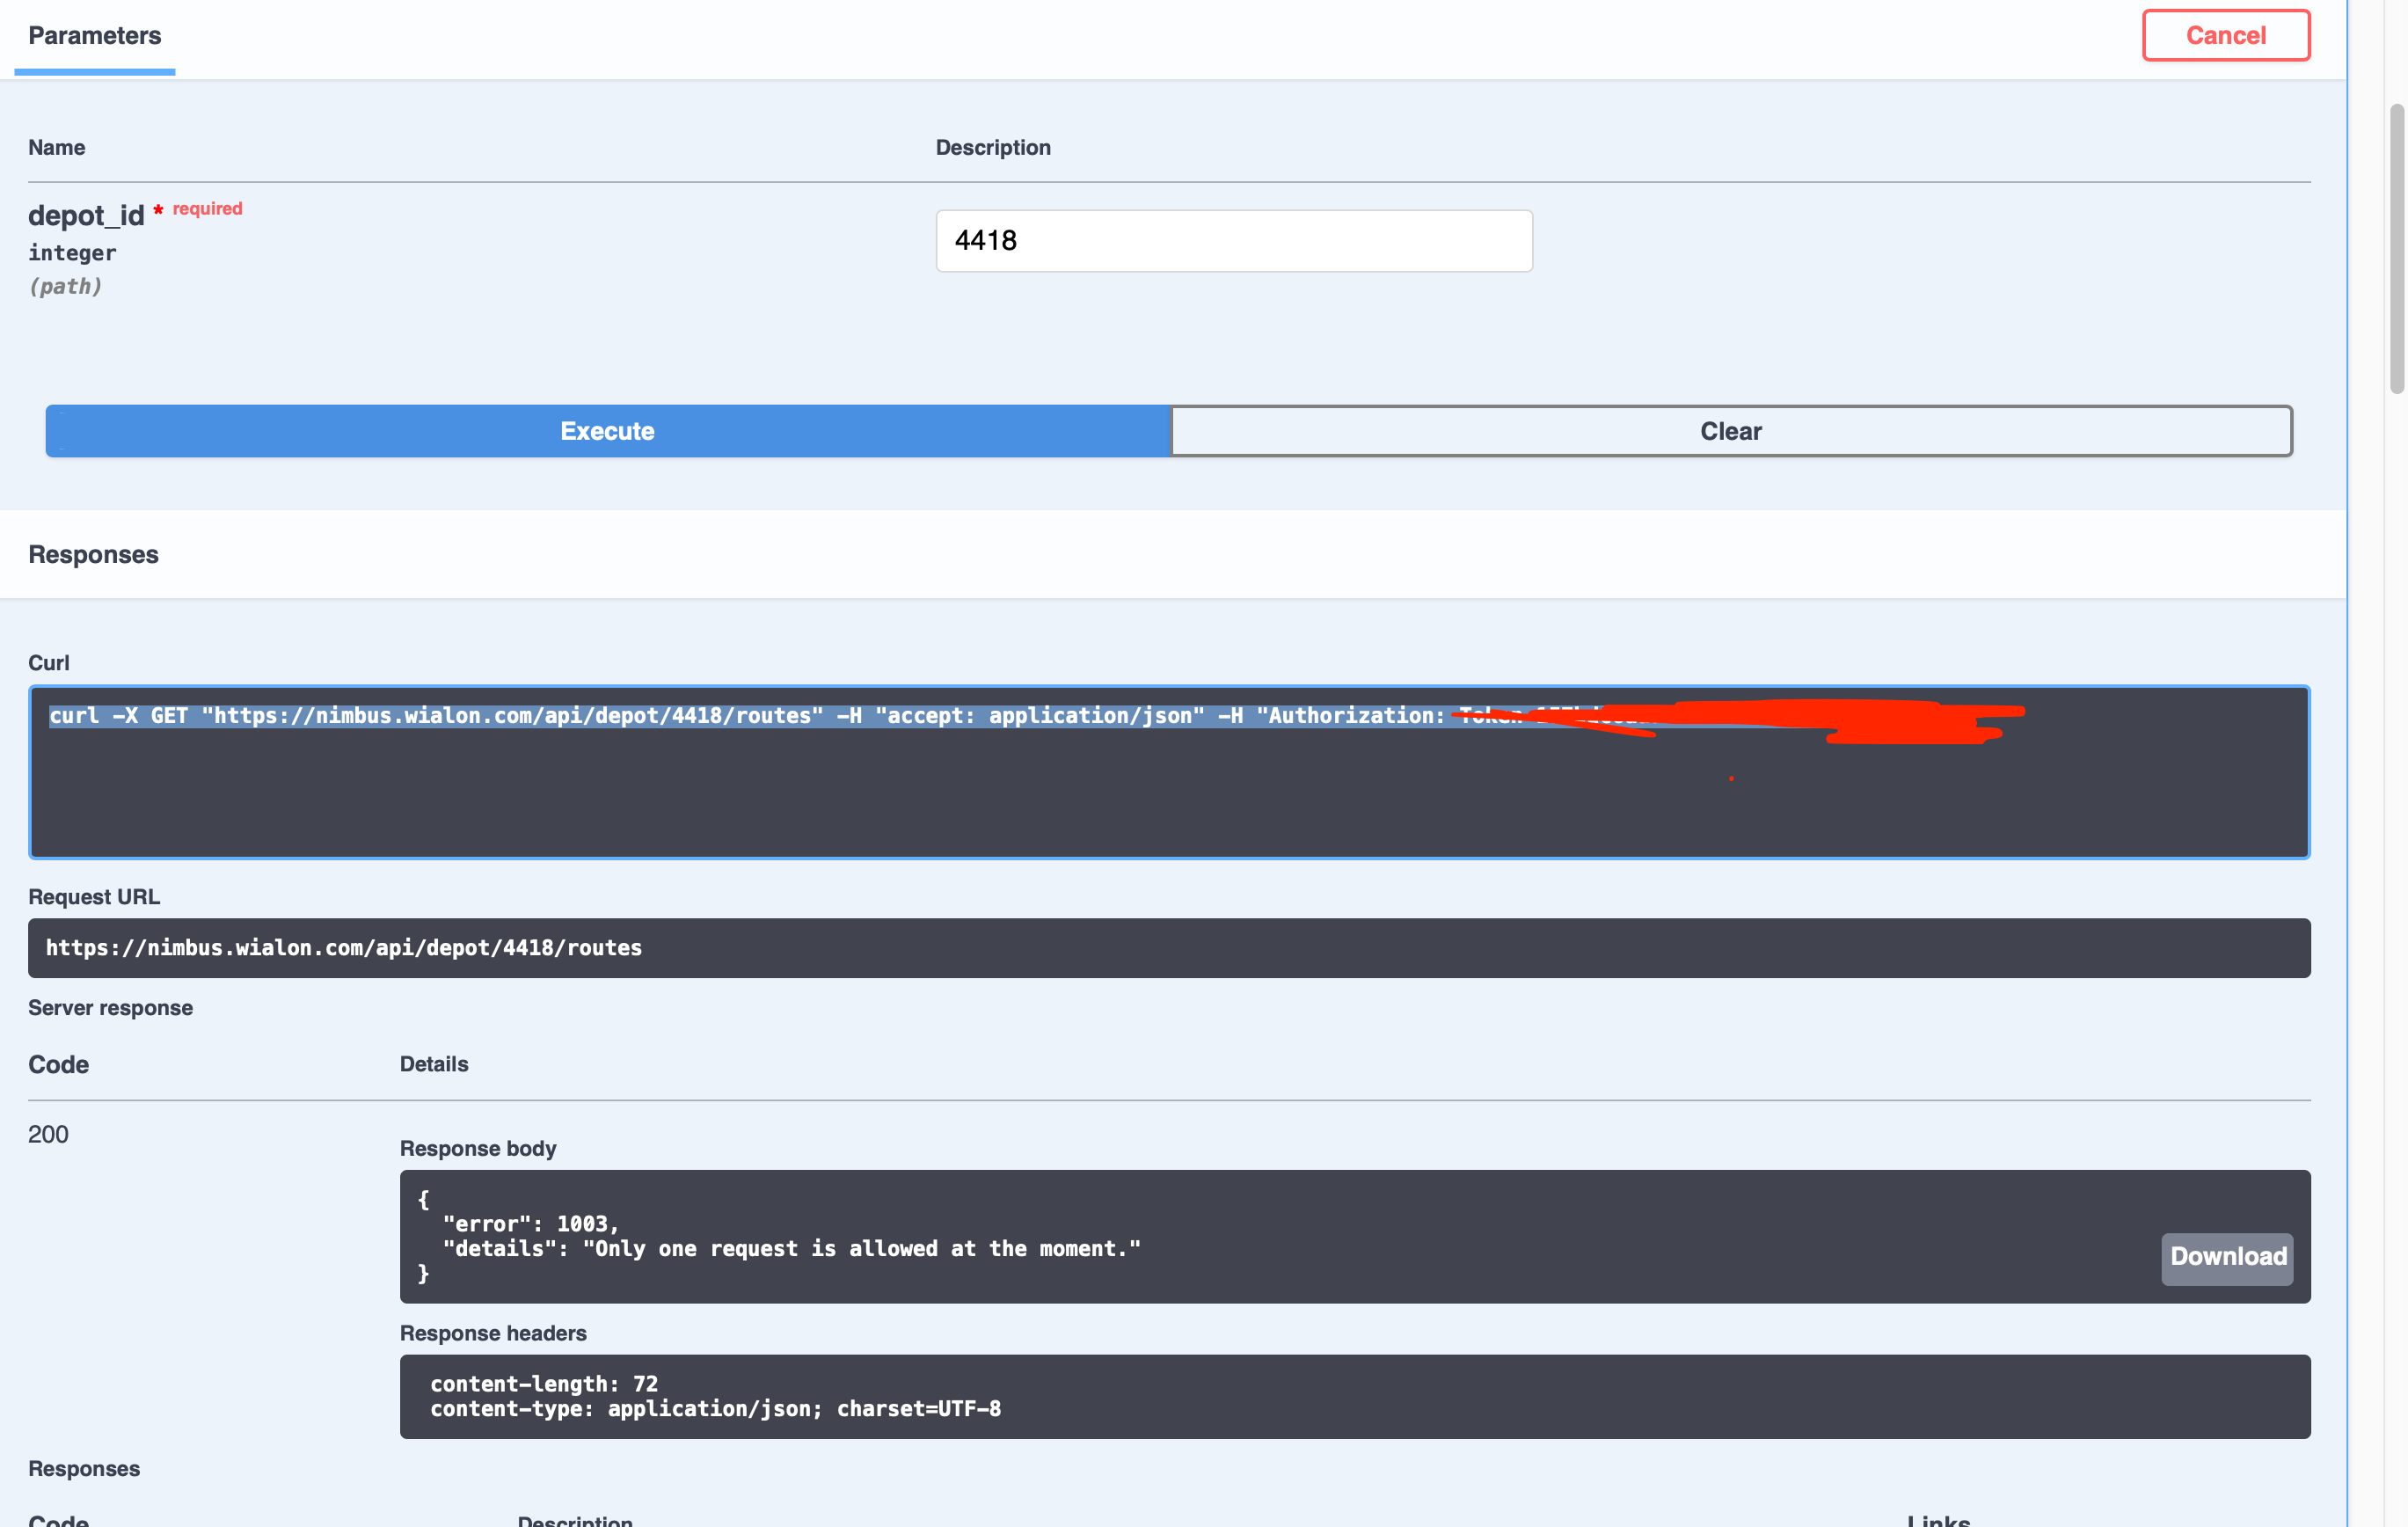
Task: Click the Execute button
Action: 607,431
